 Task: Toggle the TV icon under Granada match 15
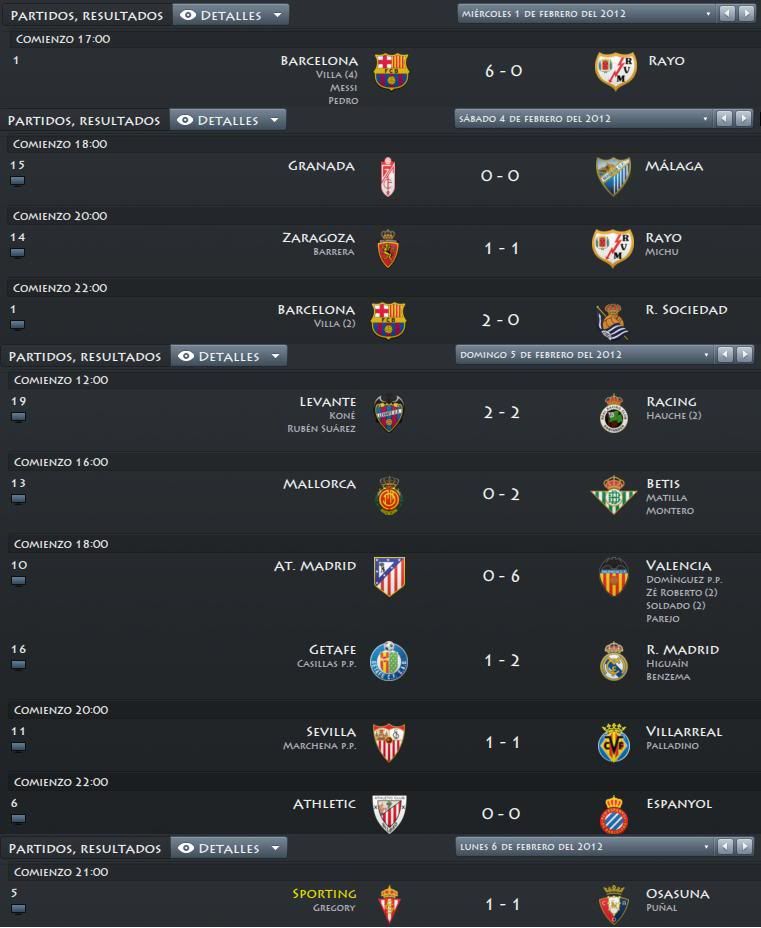point(17,181)
